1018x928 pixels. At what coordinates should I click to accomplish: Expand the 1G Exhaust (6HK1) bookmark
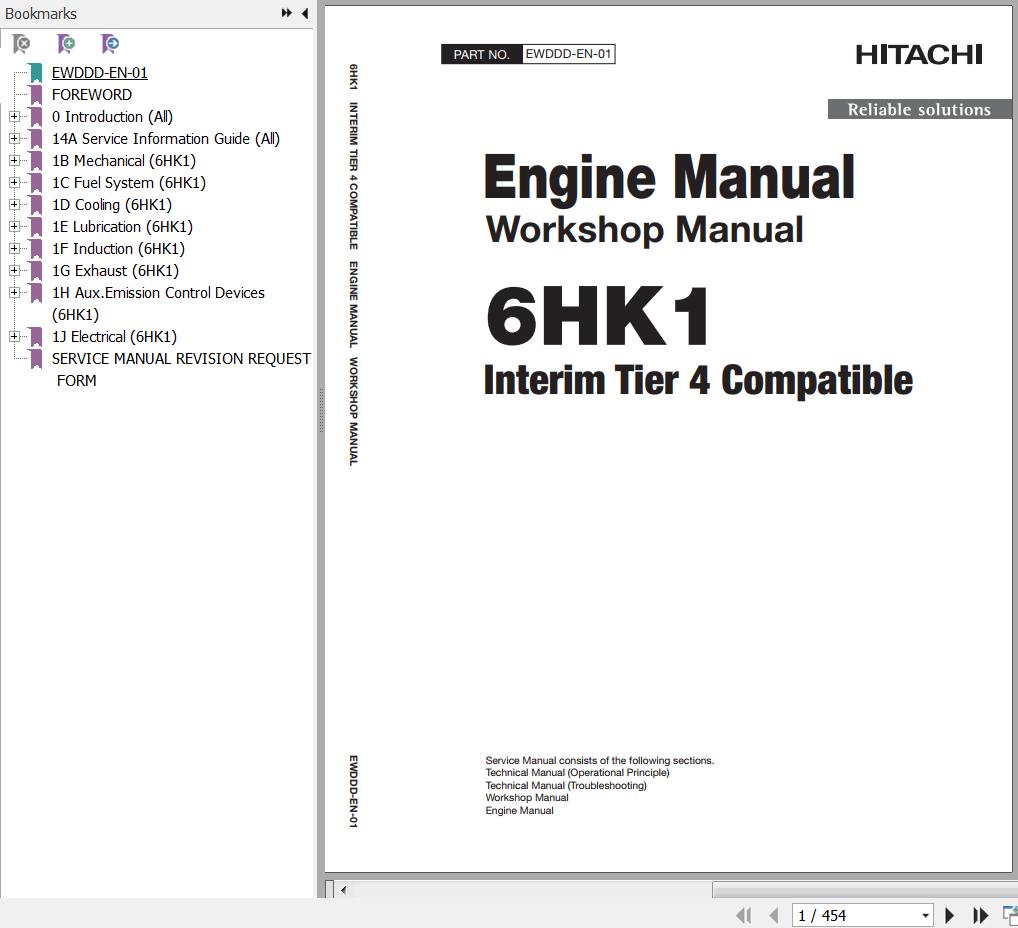pyautogui.click(x=14, y=271)
